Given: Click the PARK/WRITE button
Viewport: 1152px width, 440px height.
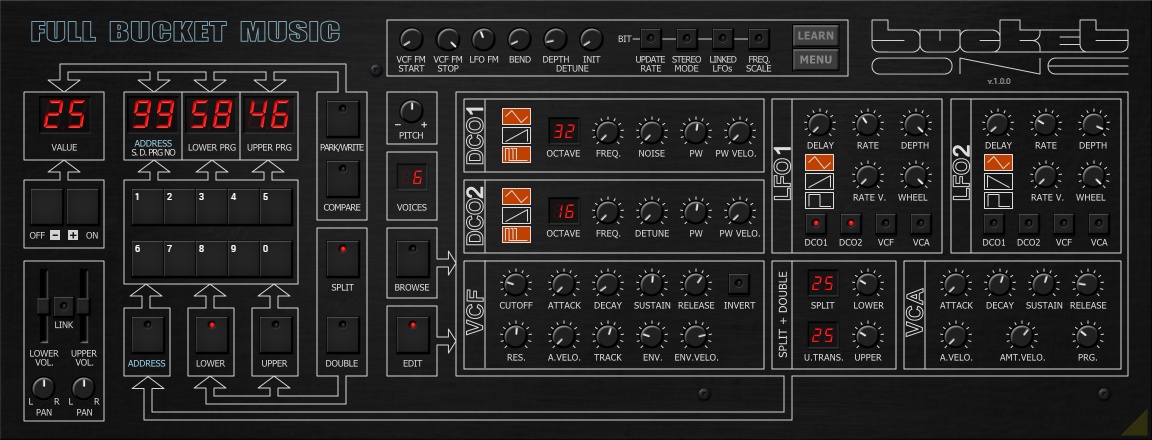Looking at the screenshot, I should tap(342, 118).
